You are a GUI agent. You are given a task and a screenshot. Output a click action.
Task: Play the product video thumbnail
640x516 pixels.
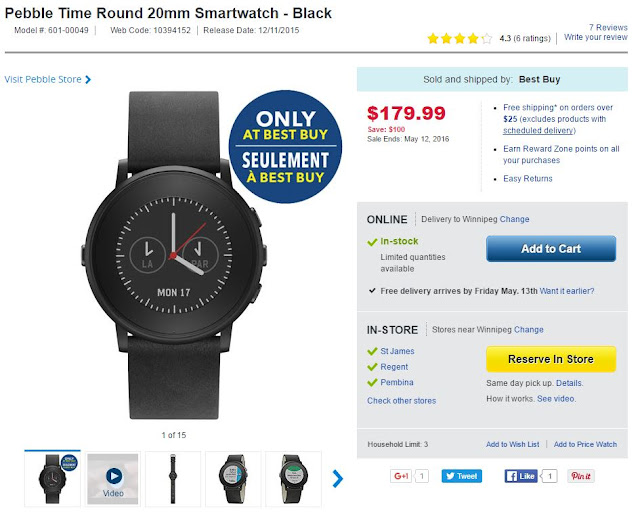click(112, 478)
